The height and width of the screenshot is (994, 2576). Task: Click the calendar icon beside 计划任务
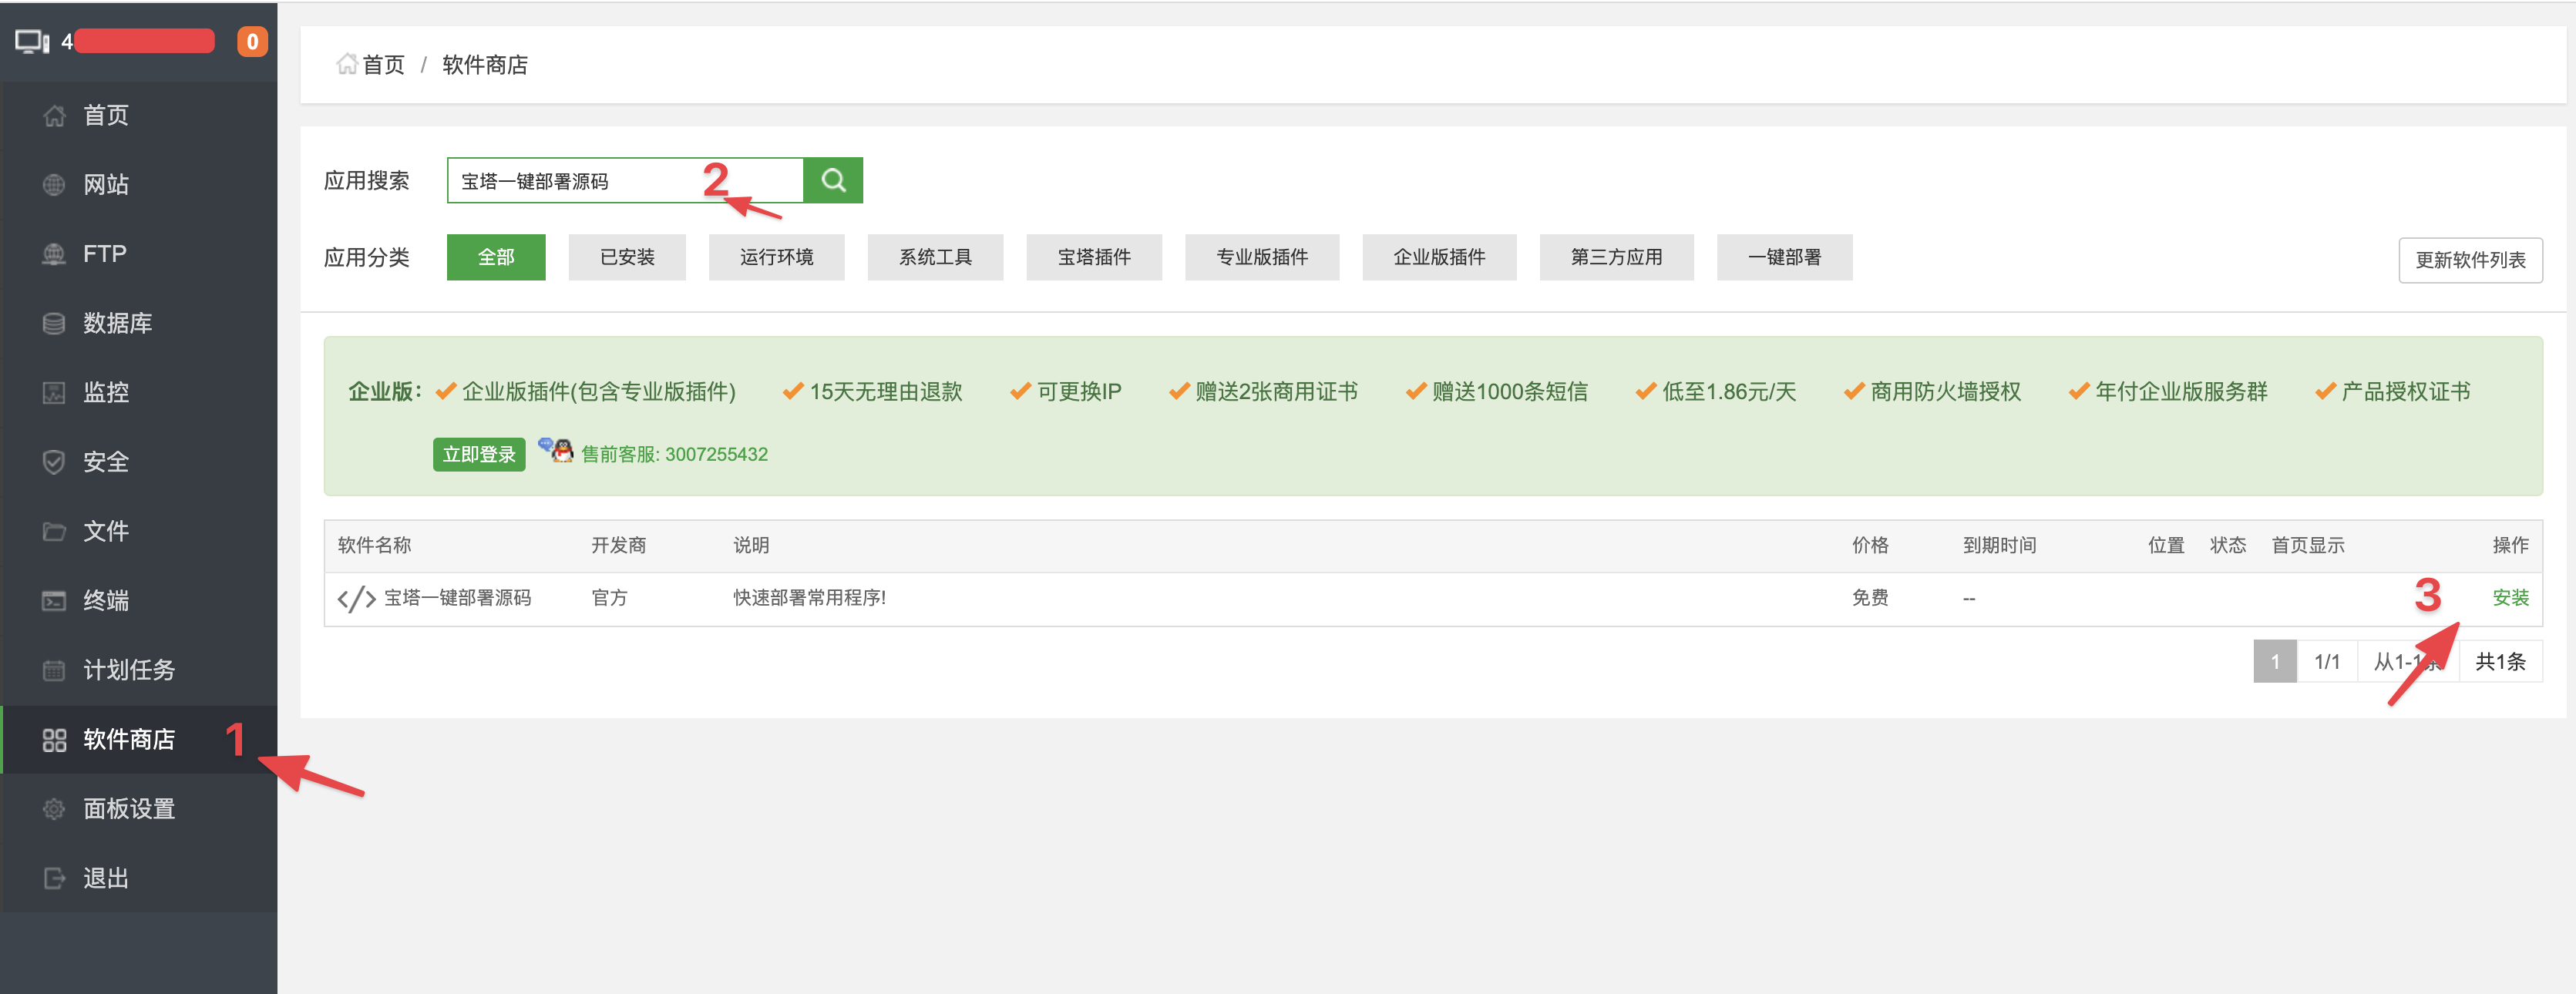point(54,670)
